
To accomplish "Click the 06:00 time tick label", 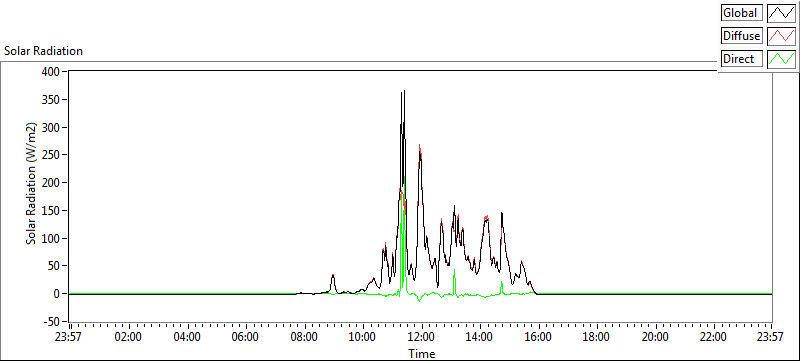I will (246, 337).
